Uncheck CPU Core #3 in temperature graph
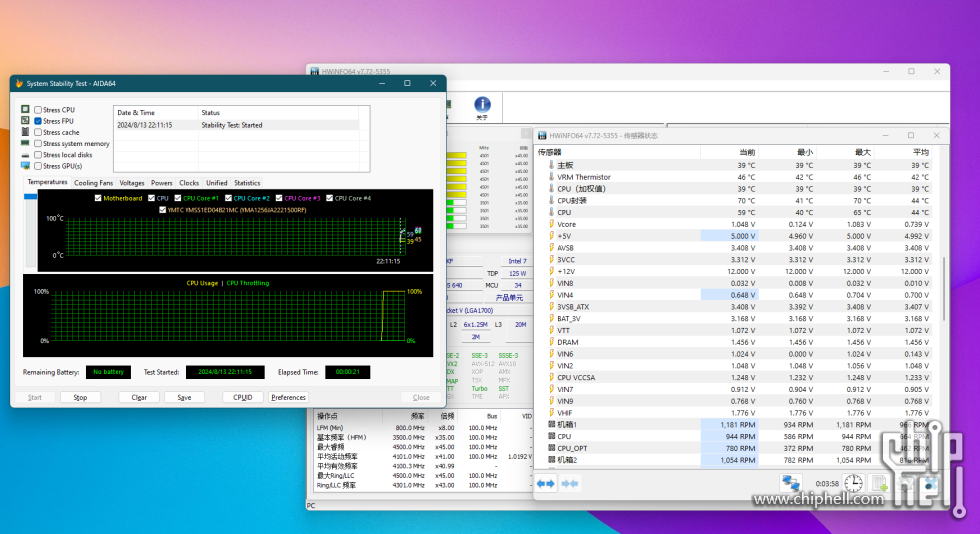Screen dimensions: 980x534 pyautogui.click(x=279, y=198)
